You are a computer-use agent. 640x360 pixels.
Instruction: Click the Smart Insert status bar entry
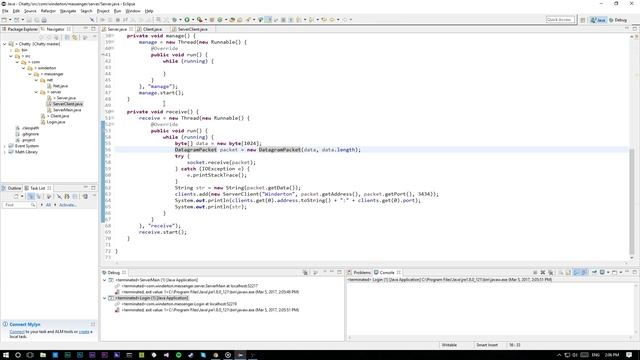[487, 345]
